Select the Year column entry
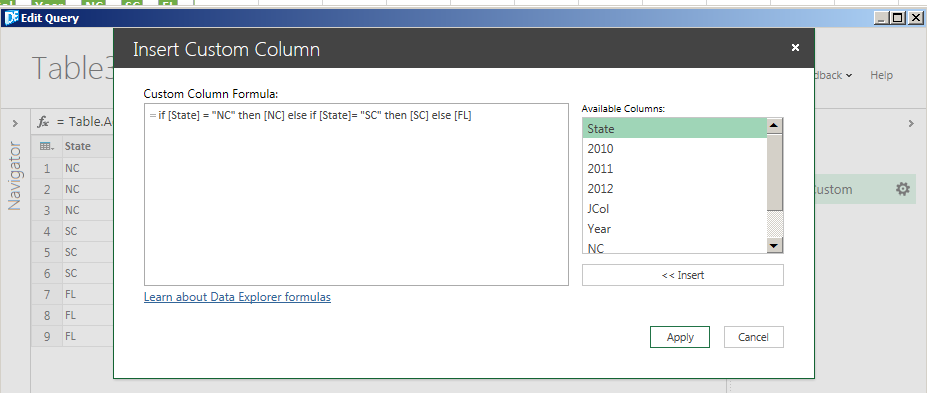 (x=675, y=229)
